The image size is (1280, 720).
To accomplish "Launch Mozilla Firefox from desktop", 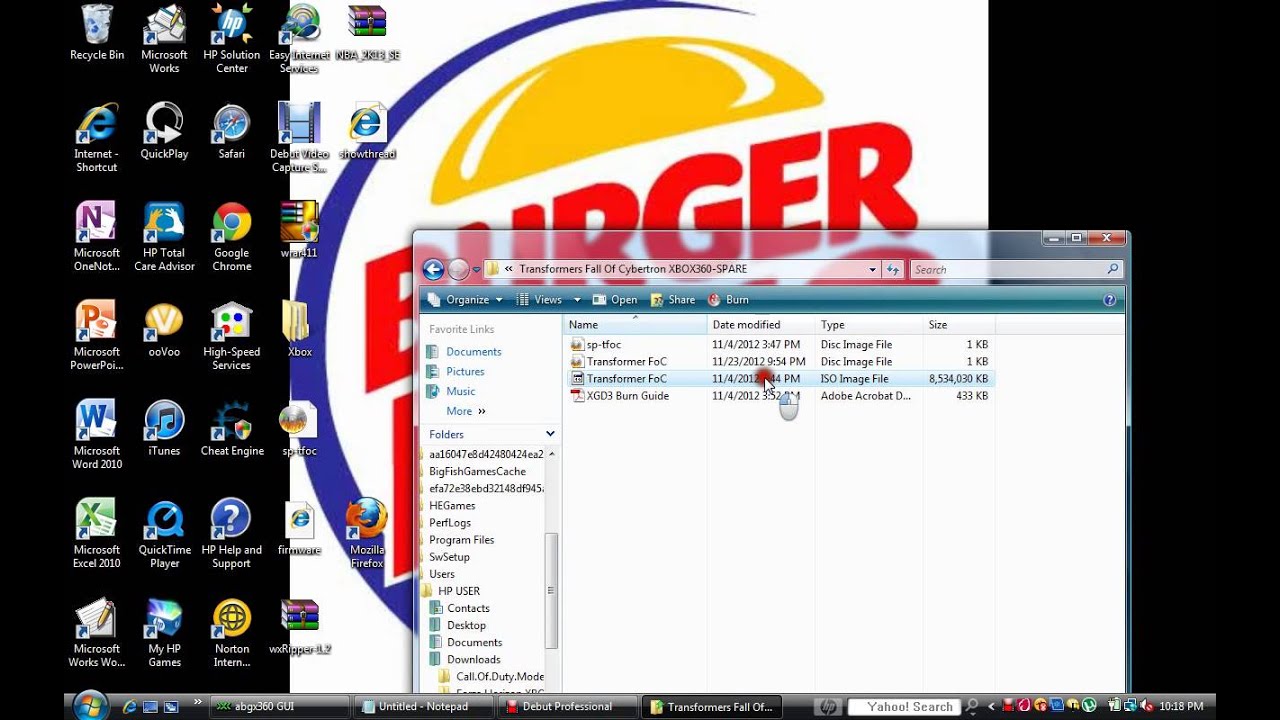I will 367,534.
